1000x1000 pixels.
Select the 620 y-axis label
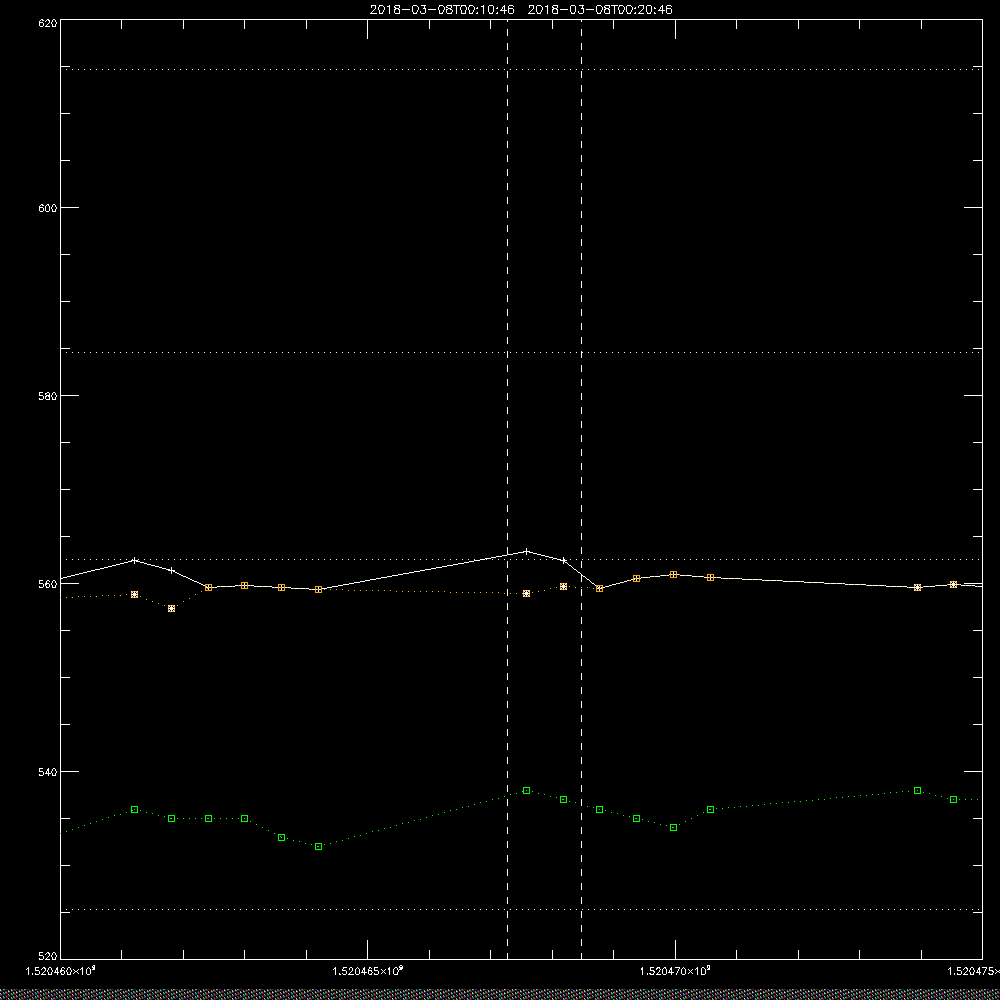pyautogui.click(x=48, y=23)
